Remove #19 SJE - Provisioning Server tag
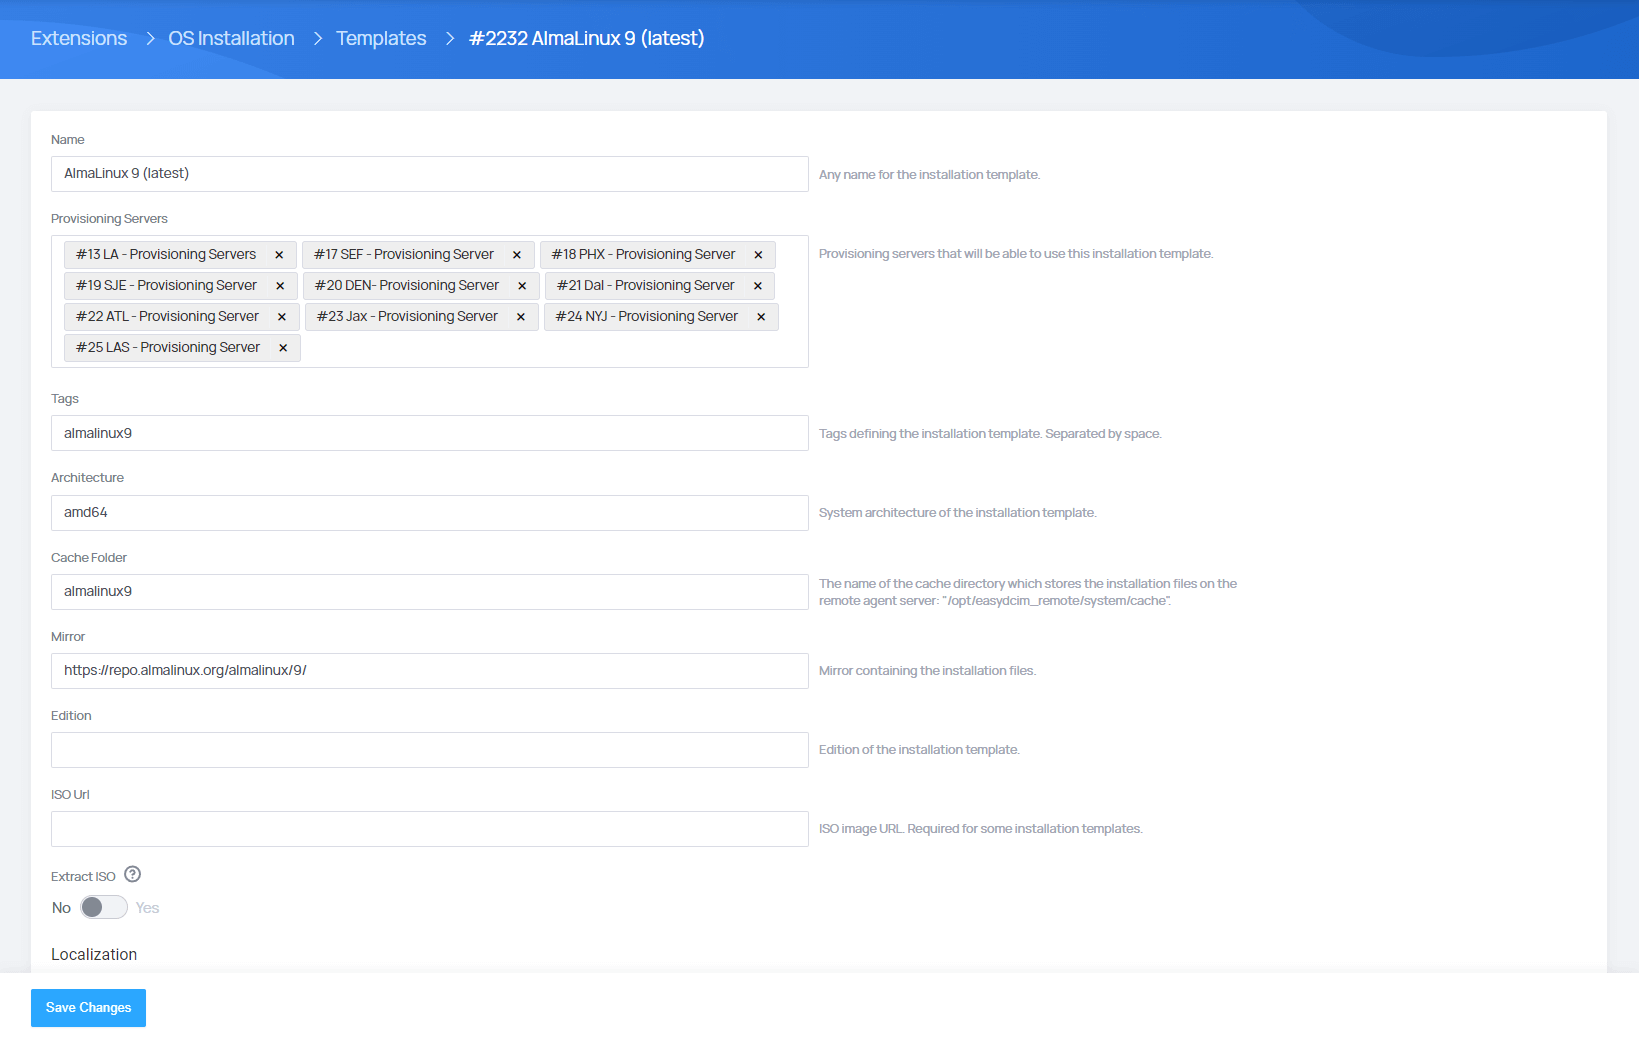The image size is (1639, 1043). [280, 286]
